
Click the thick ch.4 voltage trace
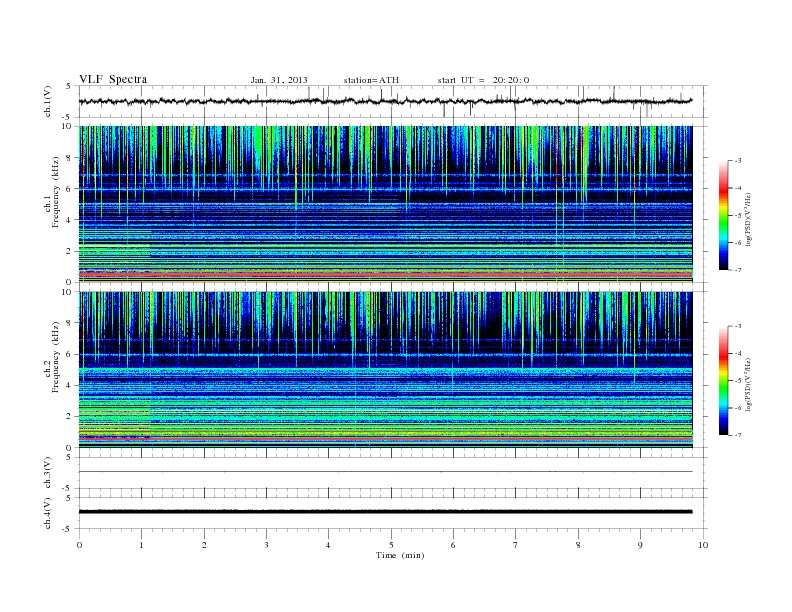coord(385,512)
